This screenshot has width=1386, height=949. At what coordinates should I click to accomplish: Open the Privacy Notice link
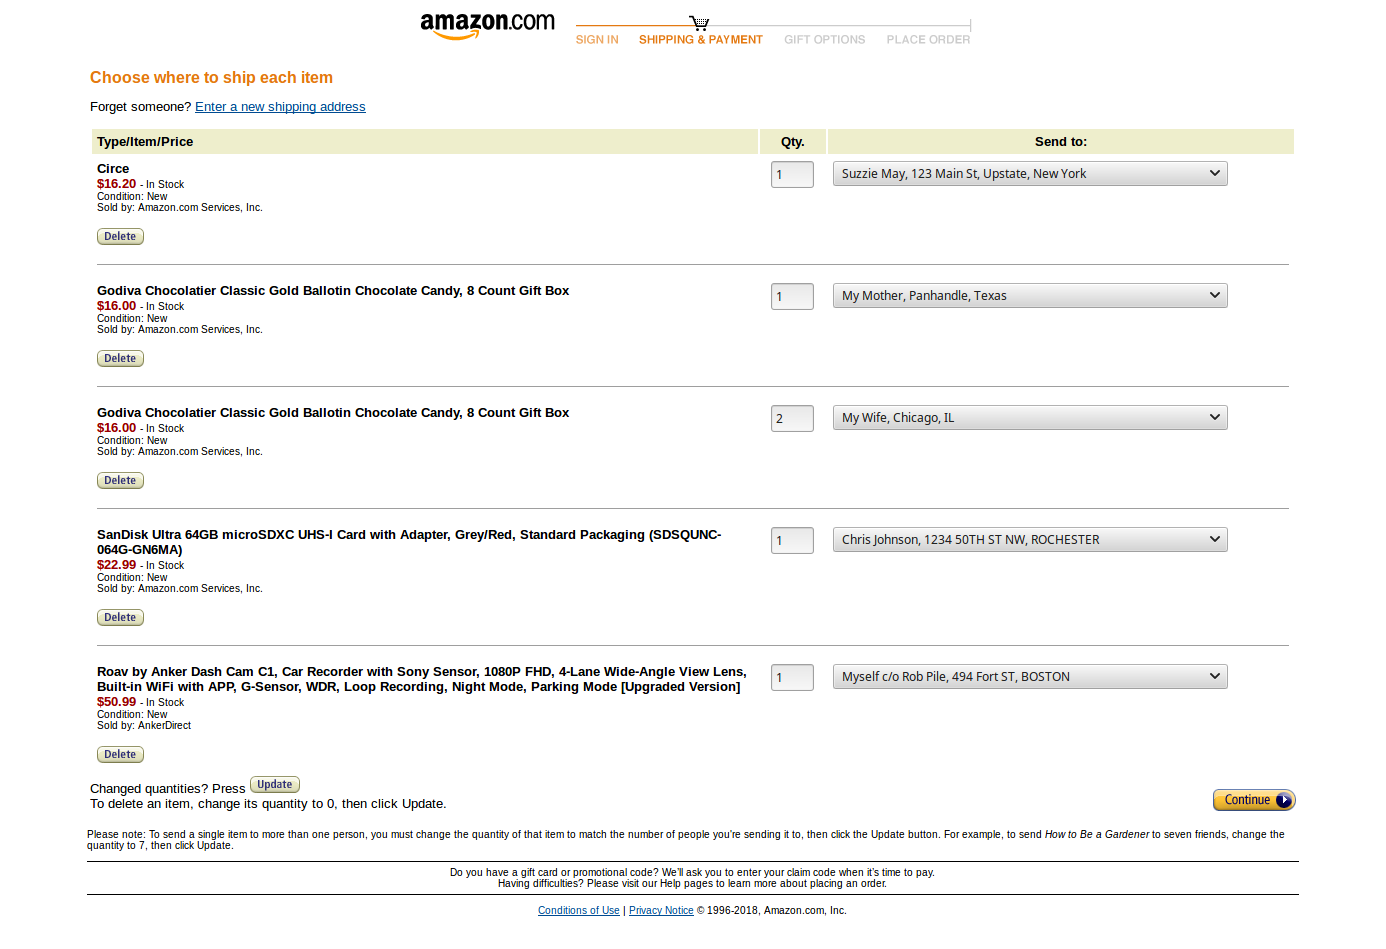click(x=661, y=911)
